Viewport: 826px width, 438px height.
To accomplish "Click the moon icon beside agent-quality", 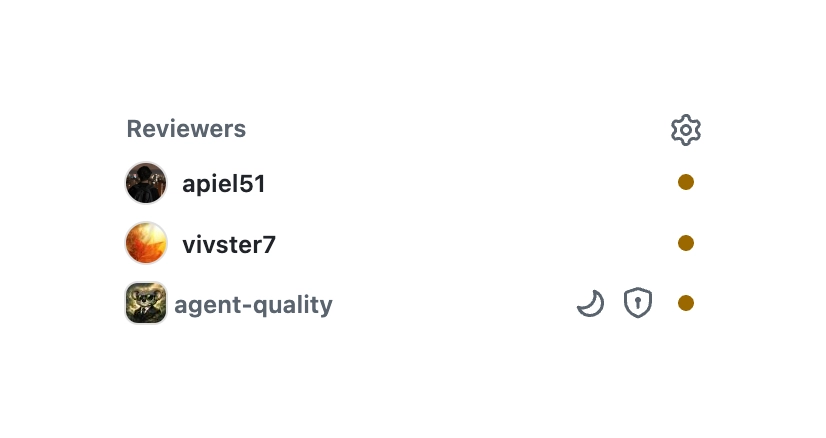I will click(x=591, y=303).
